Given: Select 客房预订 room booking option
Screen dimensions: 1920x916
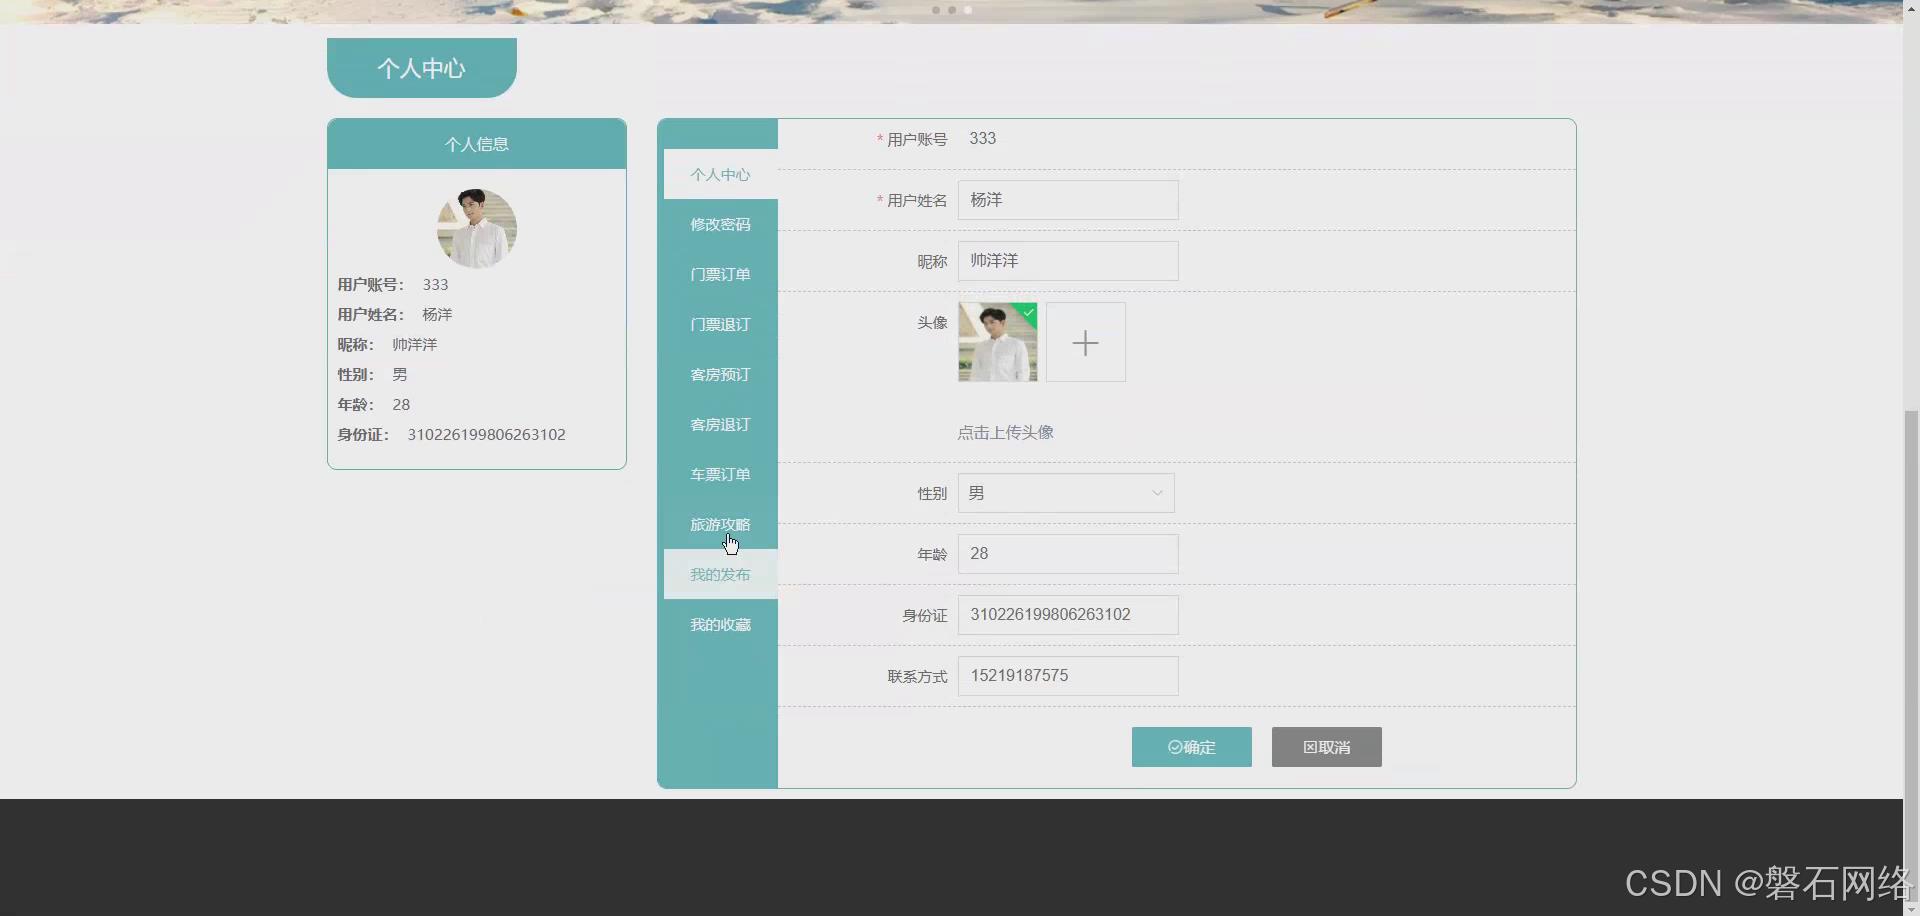Looking at the screenshot, I should [719, 374].
